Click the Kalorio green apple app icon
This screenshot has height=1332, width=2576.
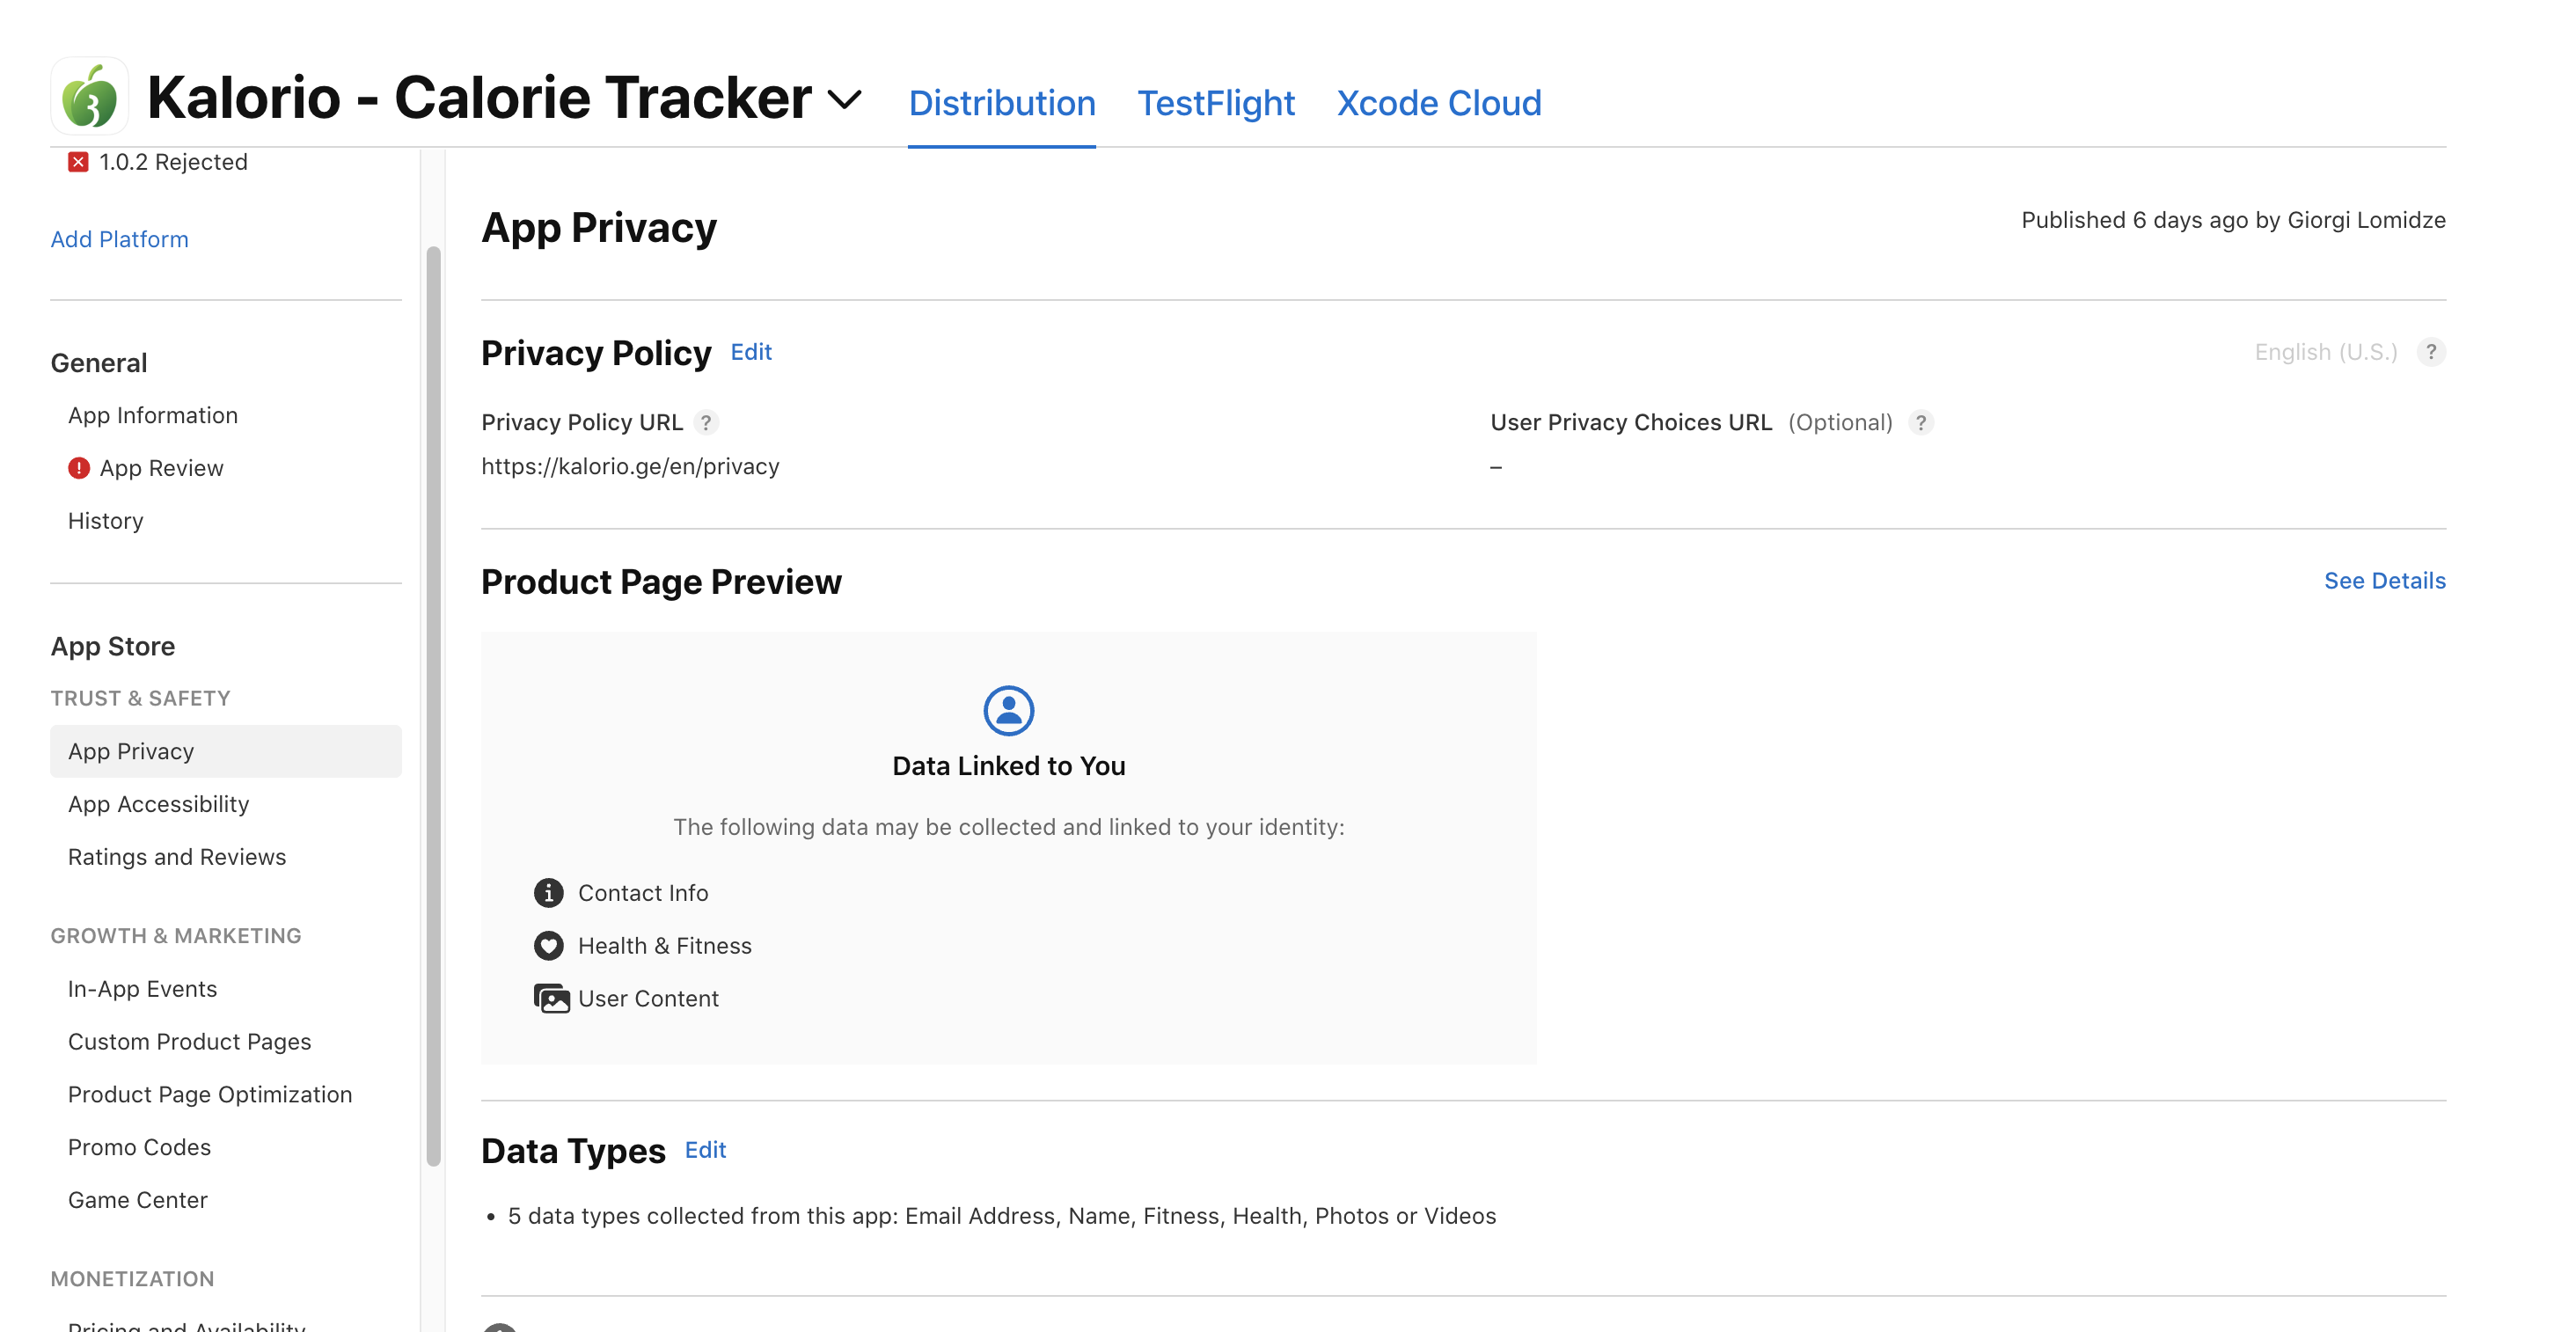[89, 97]
